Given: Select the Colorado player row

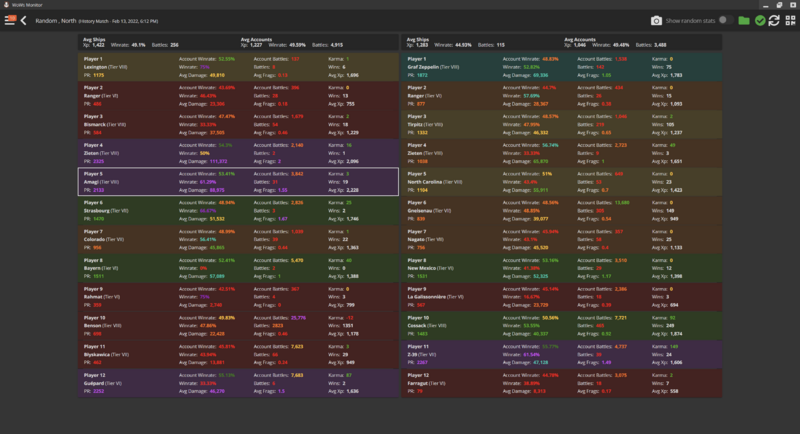Looking at the screenshot, I should tap(238, 239).
